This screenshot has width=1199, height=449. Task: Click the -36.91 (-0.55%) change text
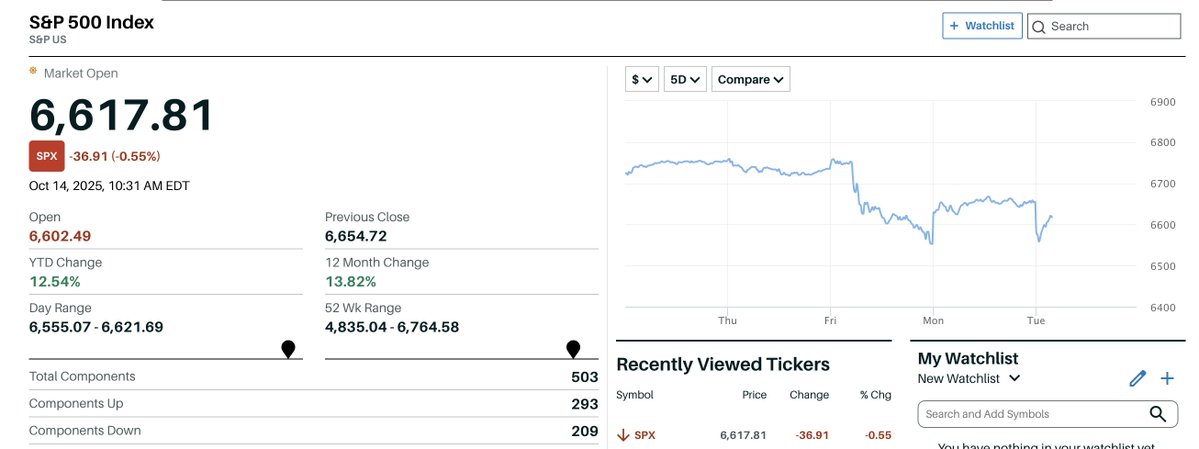pos(115,157)
